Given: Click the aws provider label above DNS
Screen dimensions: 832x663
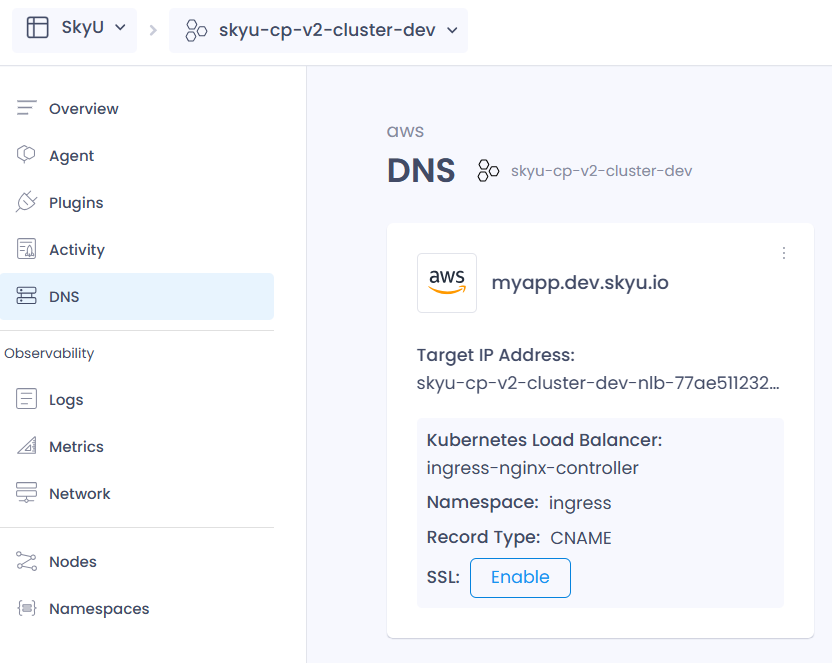Looking at the screenshot, I should tap(405, 131).
